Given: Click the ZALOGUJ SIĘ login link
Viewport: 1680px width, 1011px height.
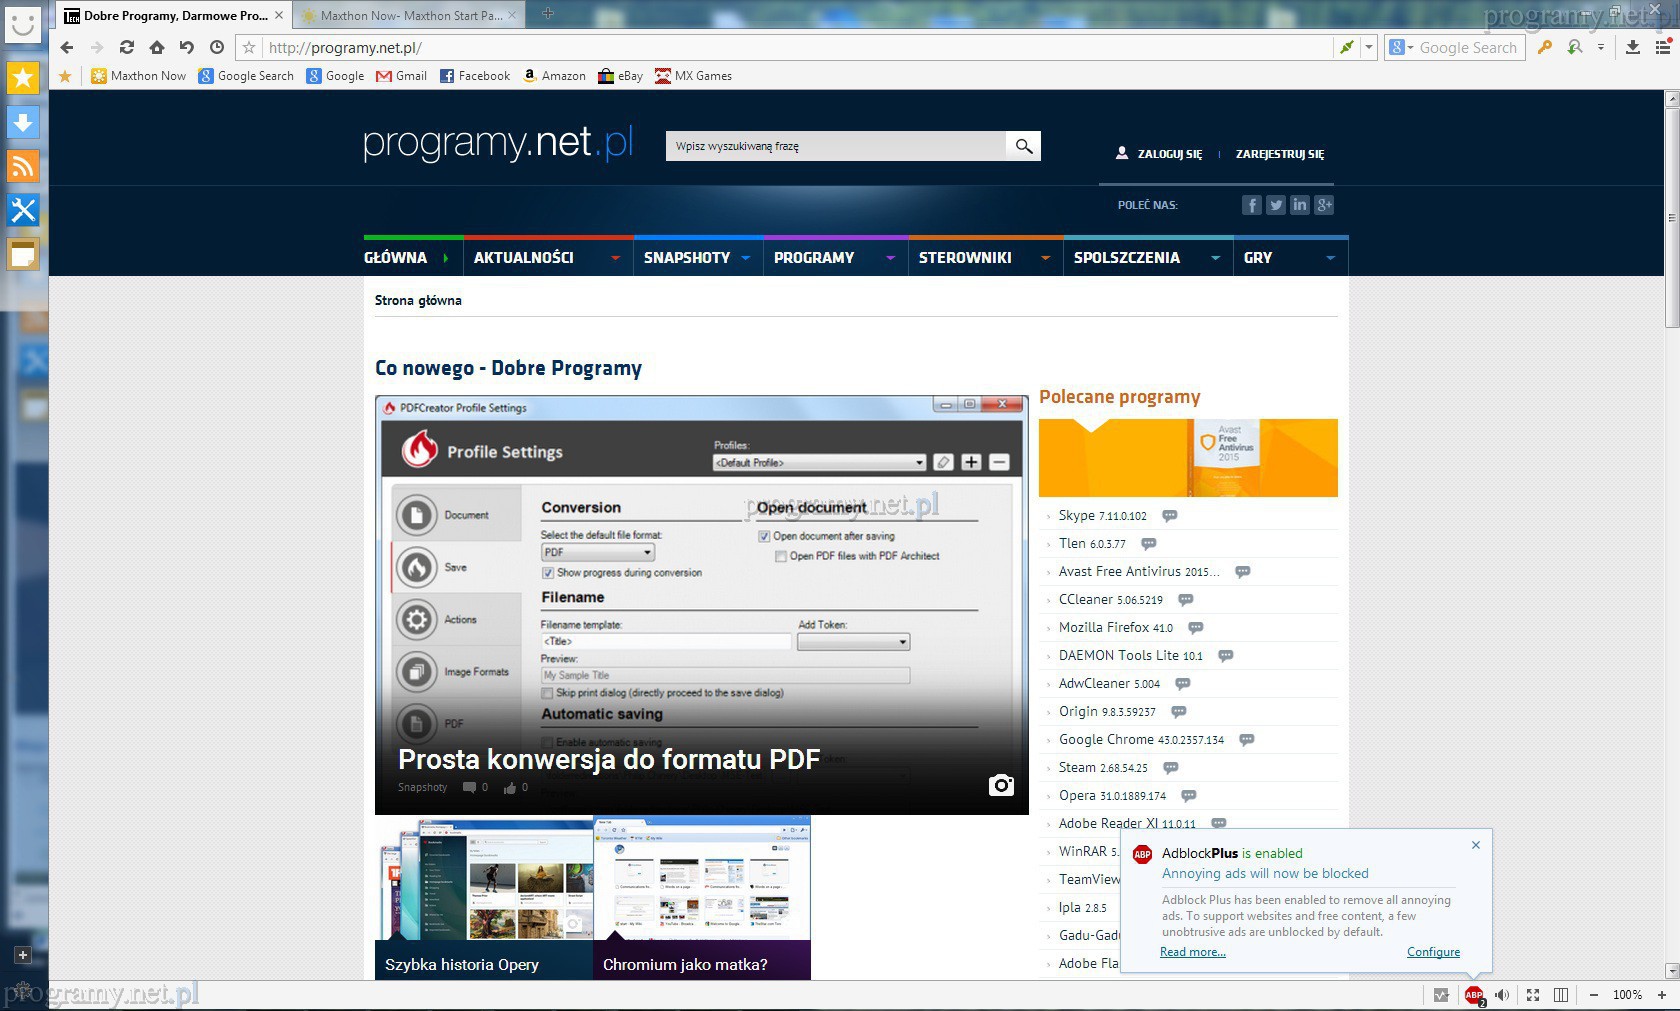Looking at the screenshot, I should (x=1169, y=154).
